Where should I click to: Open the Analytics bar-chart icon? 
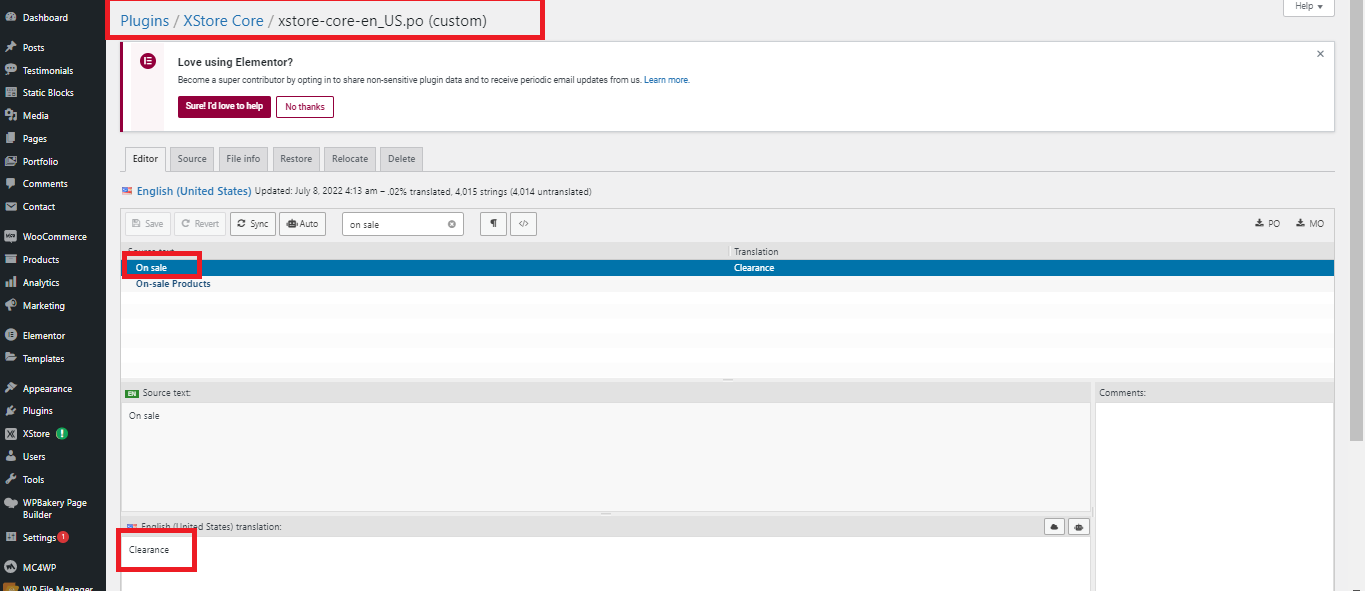click(x=11, y=283)
